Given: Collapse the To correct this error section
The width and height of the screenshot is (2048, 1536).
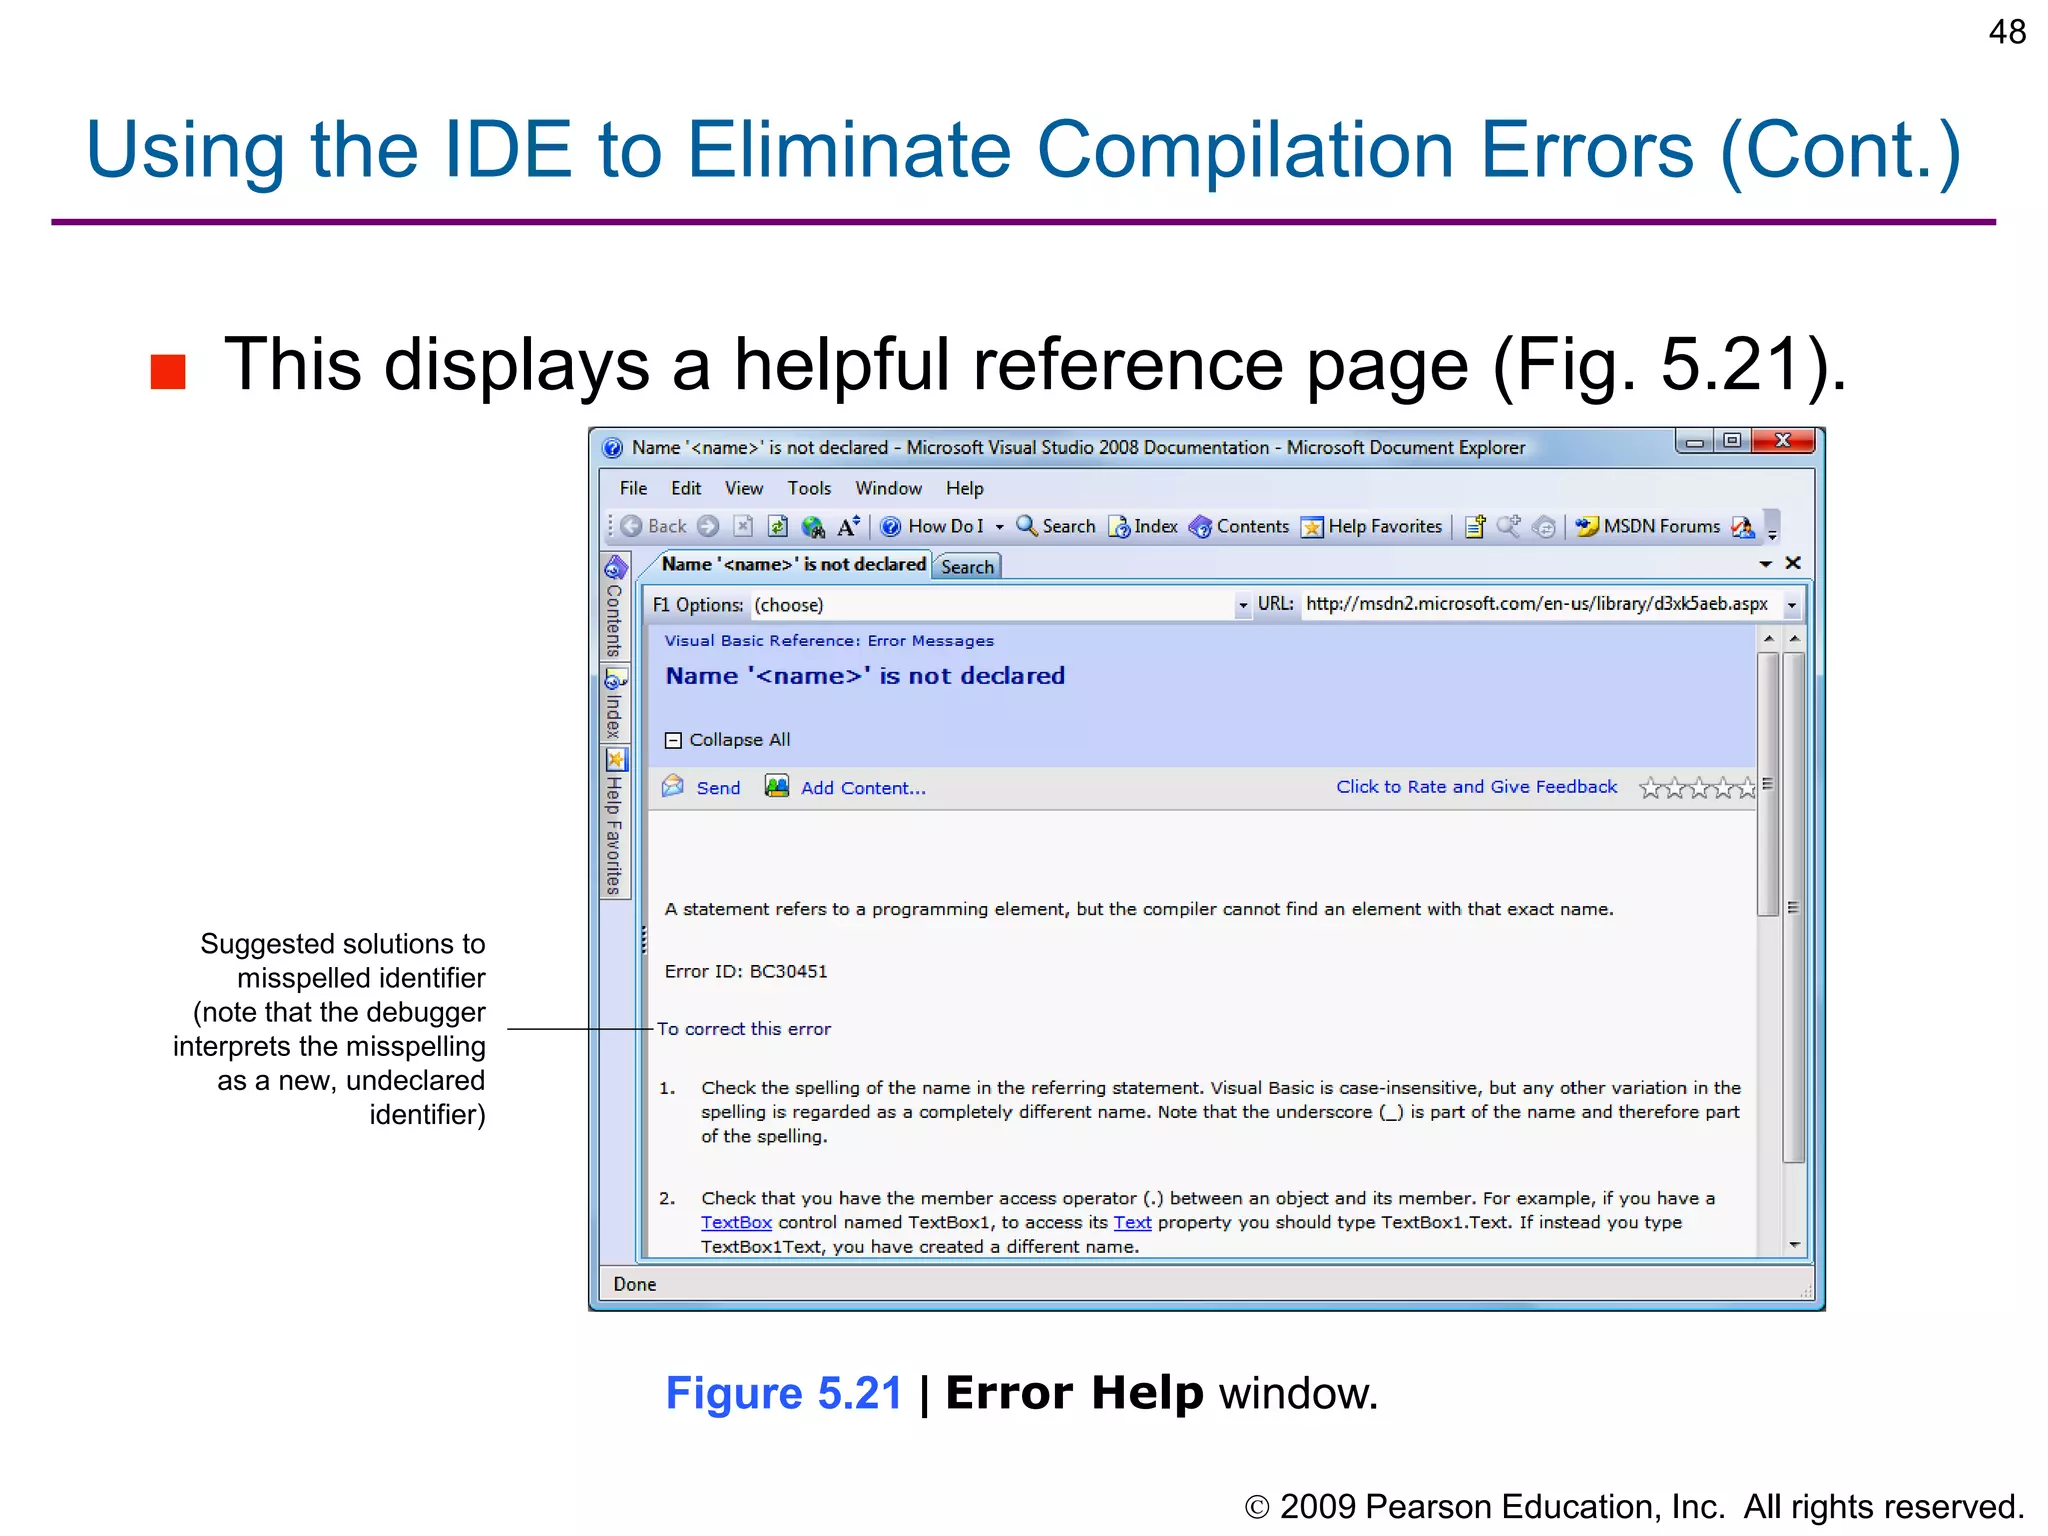Looking at the screenshot, I should (x=743, y=1029).
